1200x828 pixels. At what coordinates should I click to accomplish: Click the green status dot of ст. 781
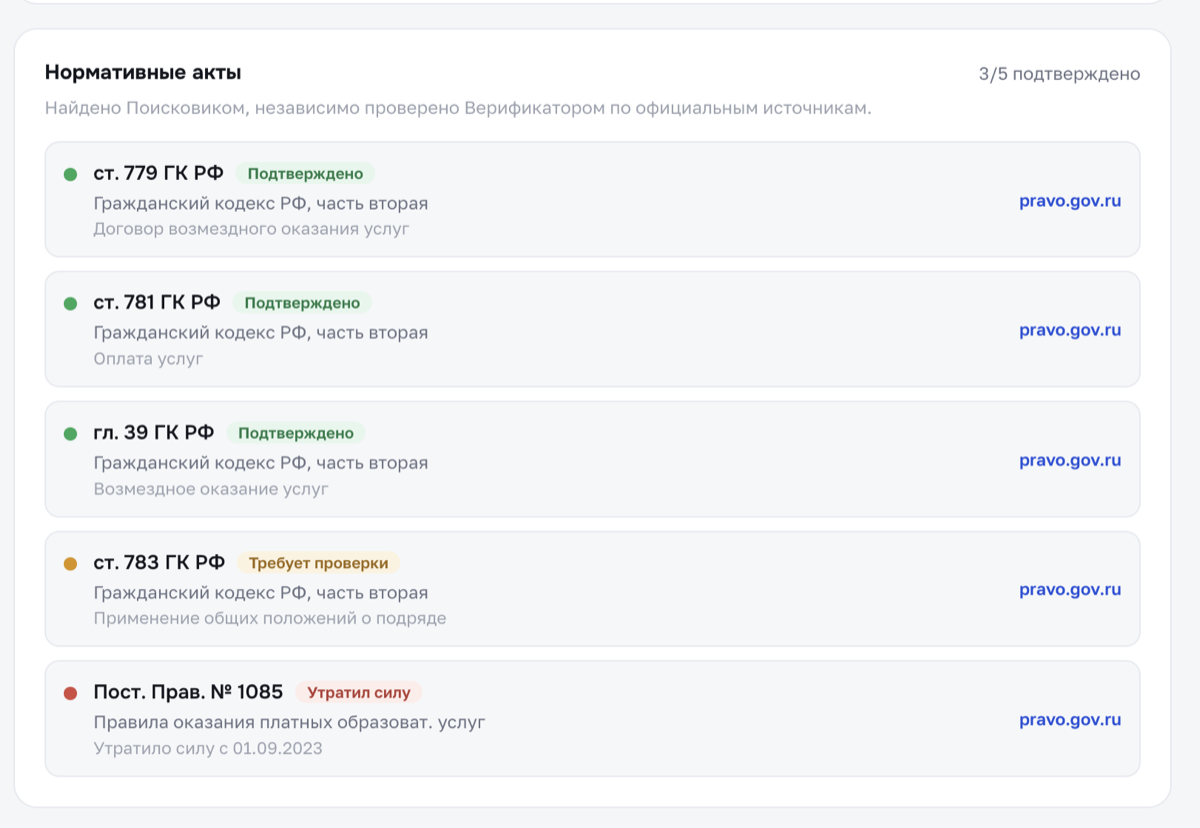[x=70, y=303]
